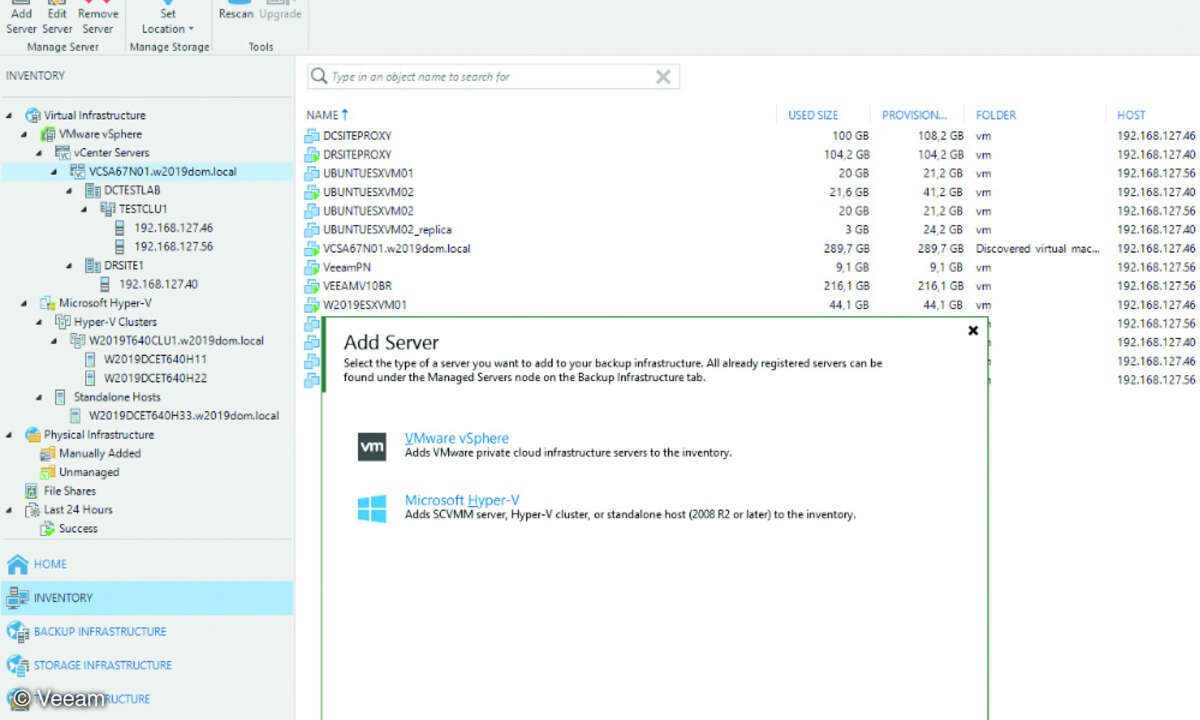
Task: Select the Microsoft Hyper-V tree icon
Action: [48, 303]
